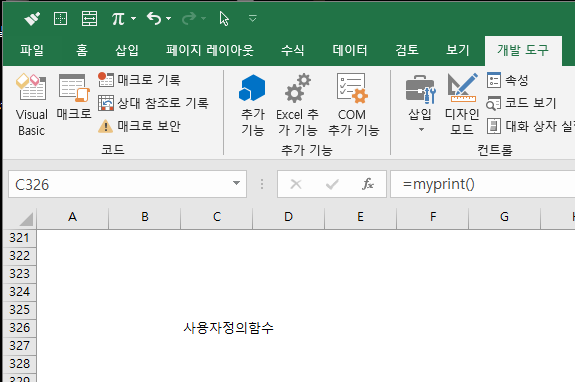Toggle 상대 참조로 기록
575x382 pixels.
point(153,103)
